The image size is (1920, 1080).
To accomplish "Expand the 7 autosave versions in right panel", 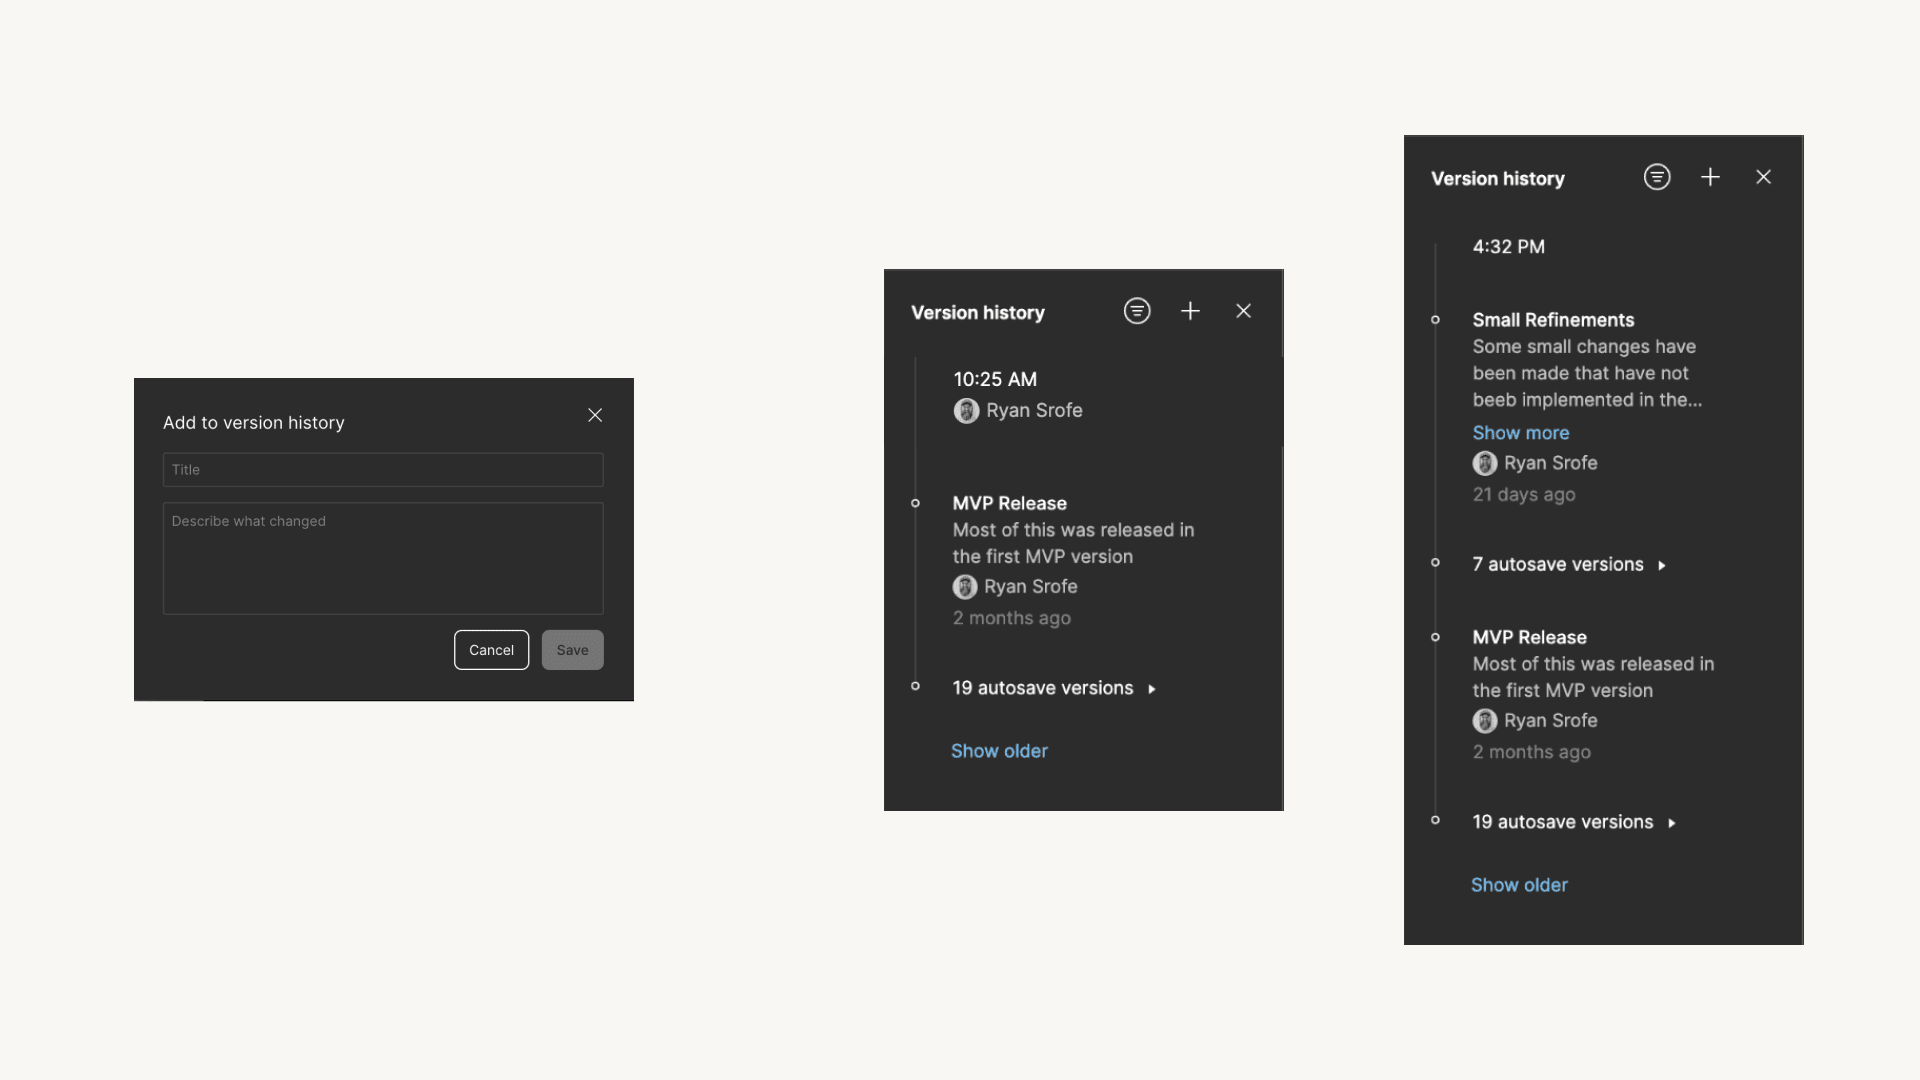I will (1663, 564).
